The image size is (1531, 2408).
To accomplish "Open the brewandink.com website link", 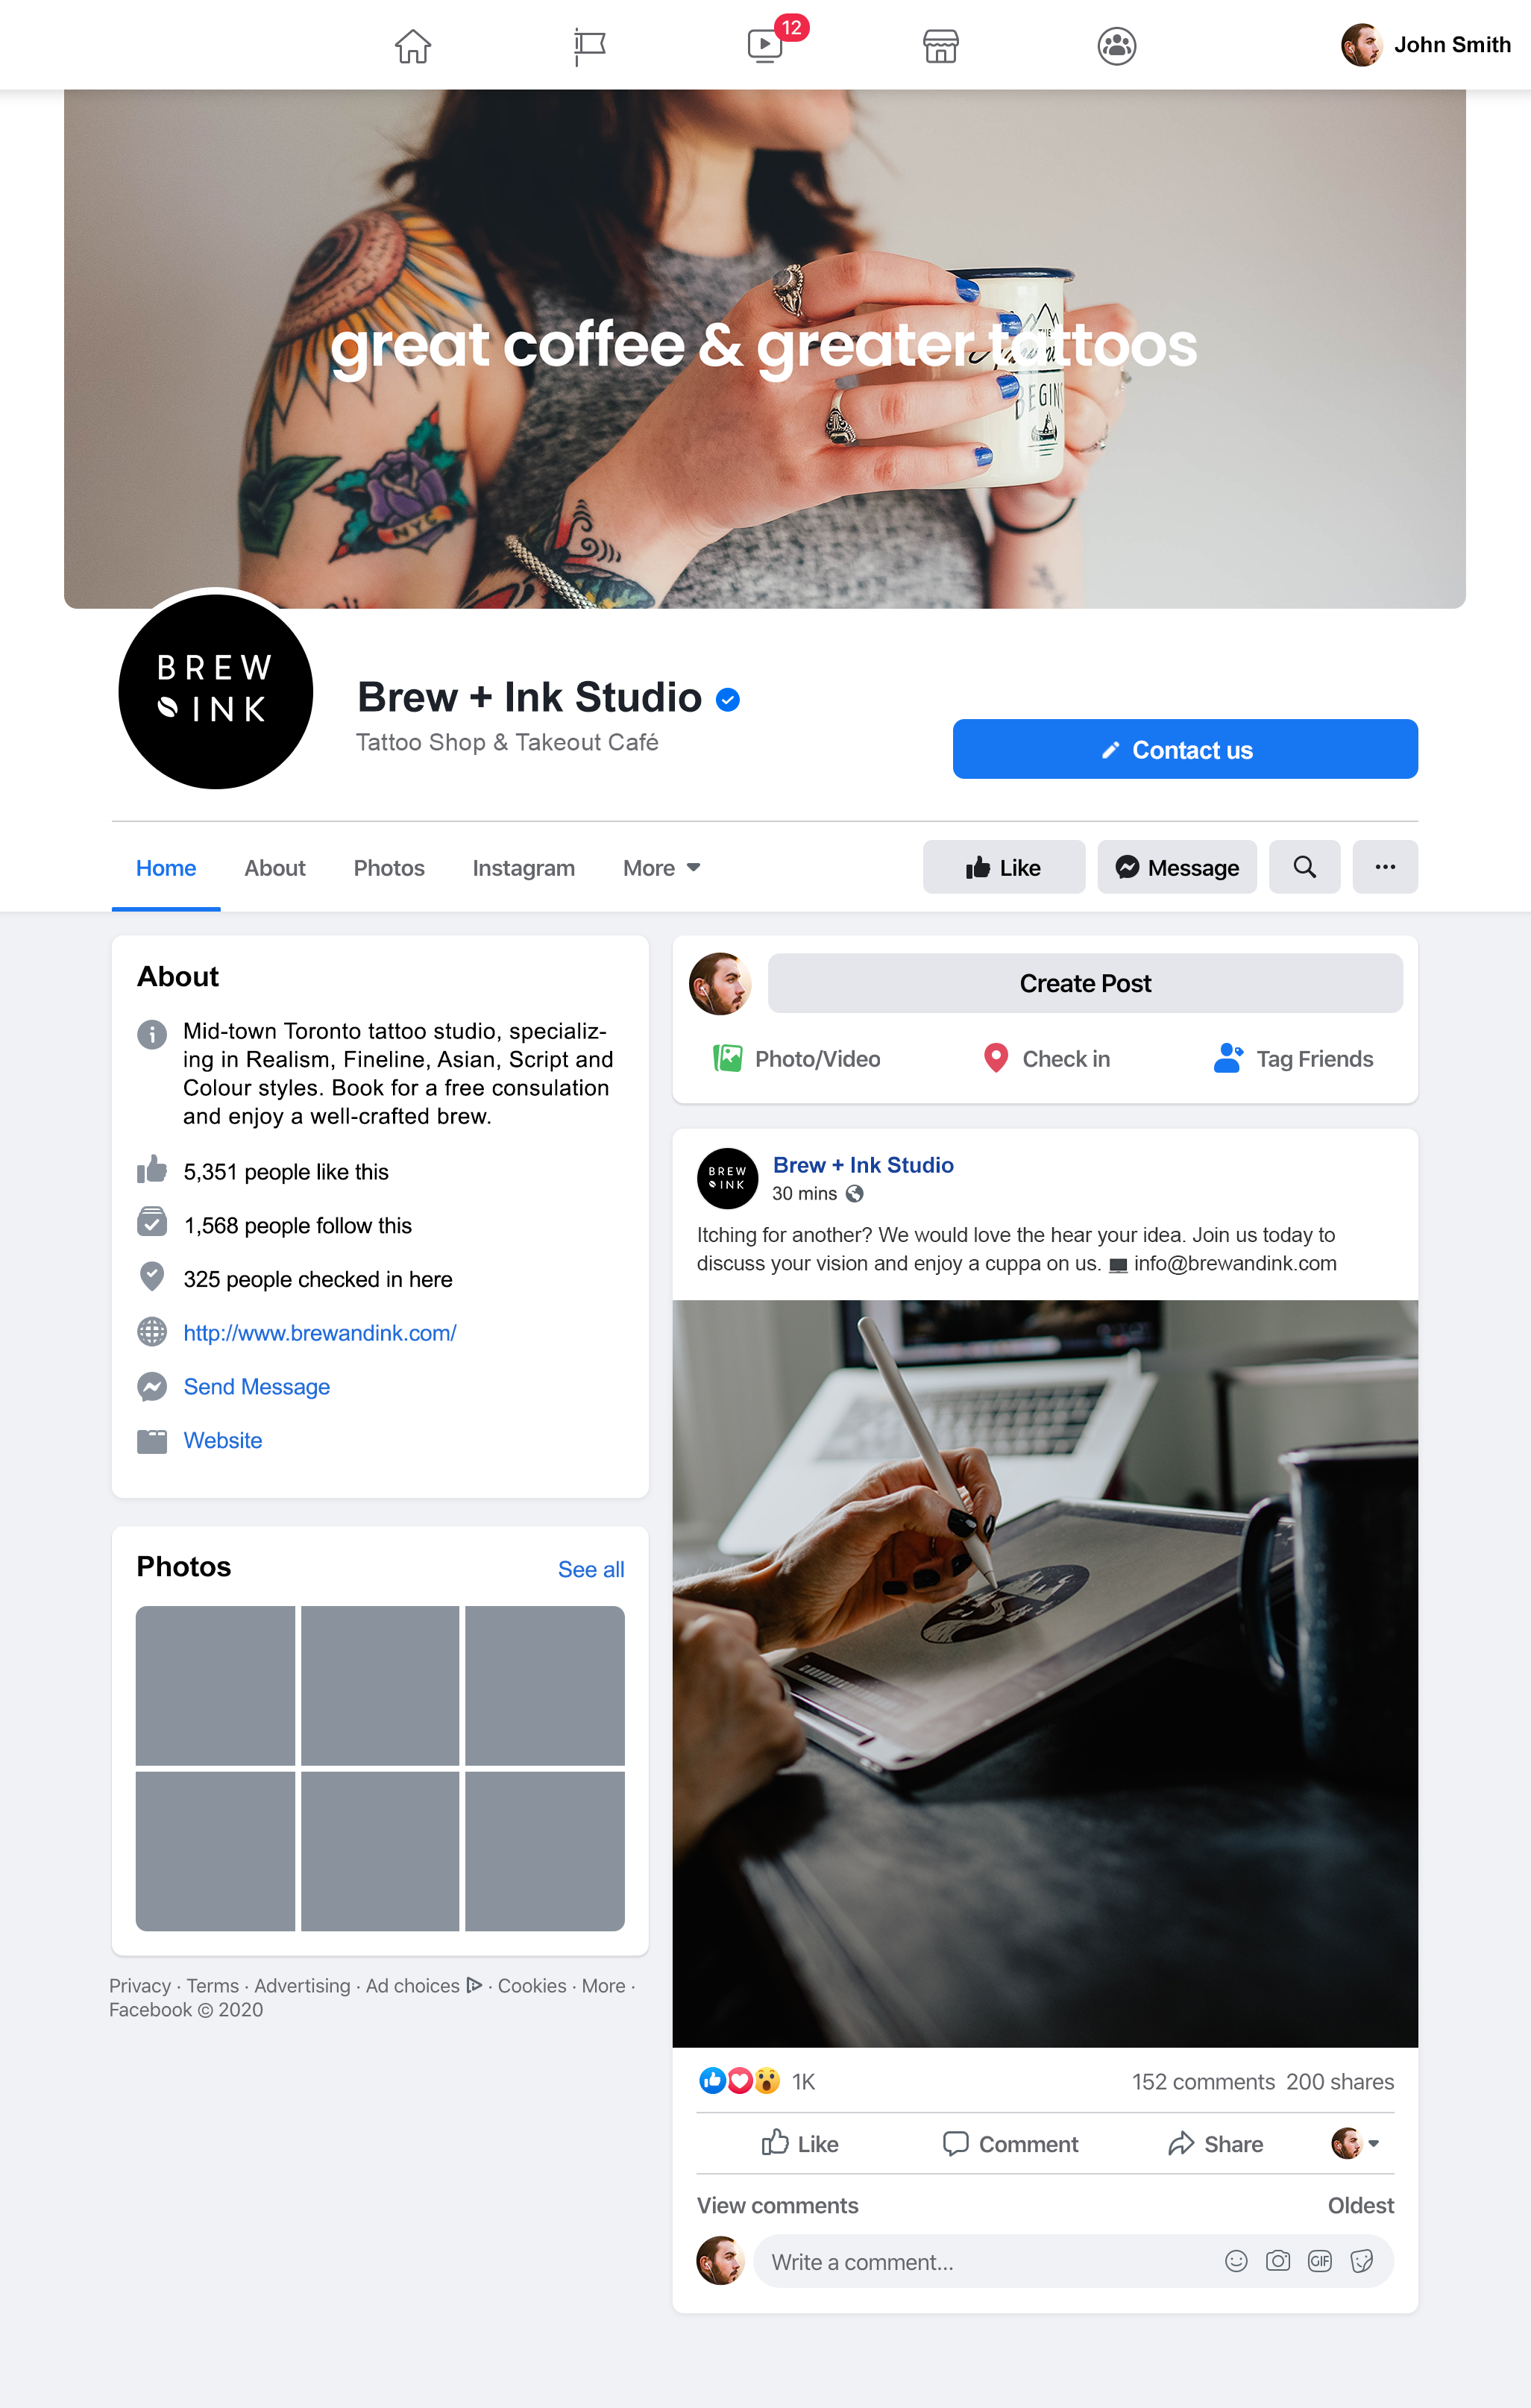I will point(320,1333).
